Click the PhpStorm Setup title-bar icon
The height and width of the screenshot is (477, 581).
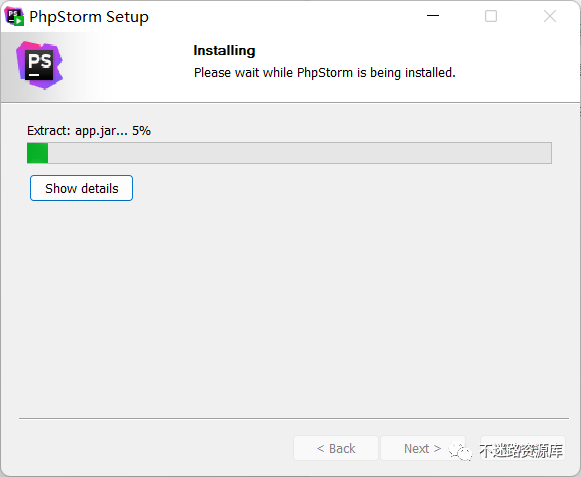[x=14, y=16]
